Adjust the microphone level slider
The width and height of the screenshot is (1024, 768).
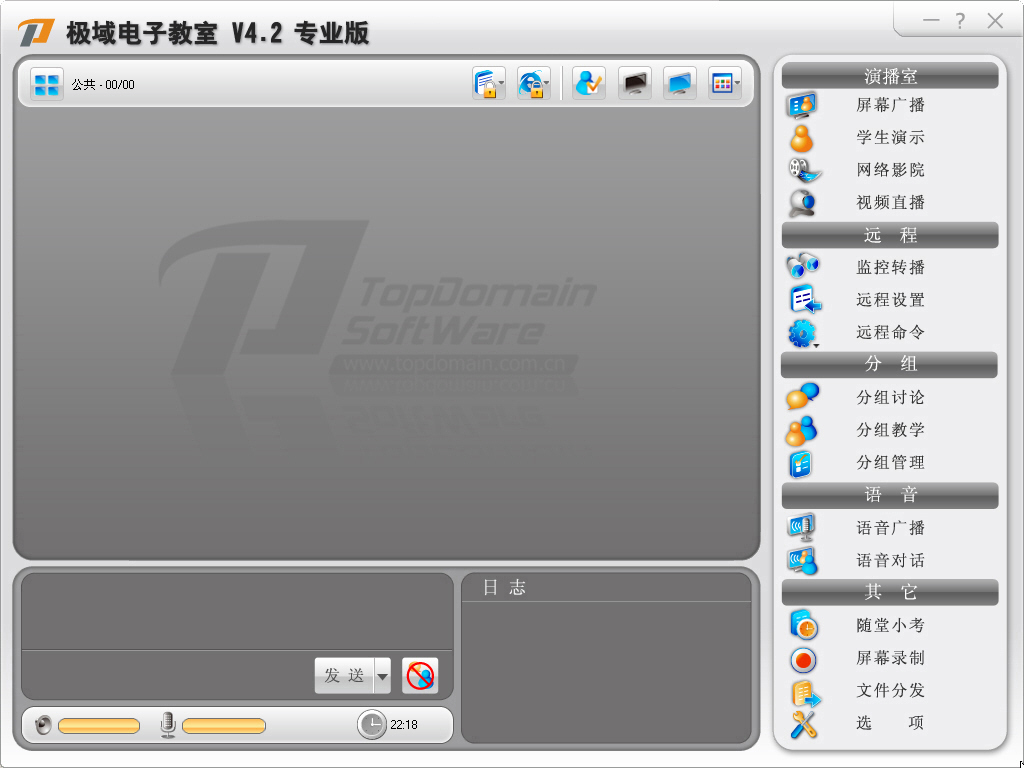pyautogui.click(x=223, y=726)
